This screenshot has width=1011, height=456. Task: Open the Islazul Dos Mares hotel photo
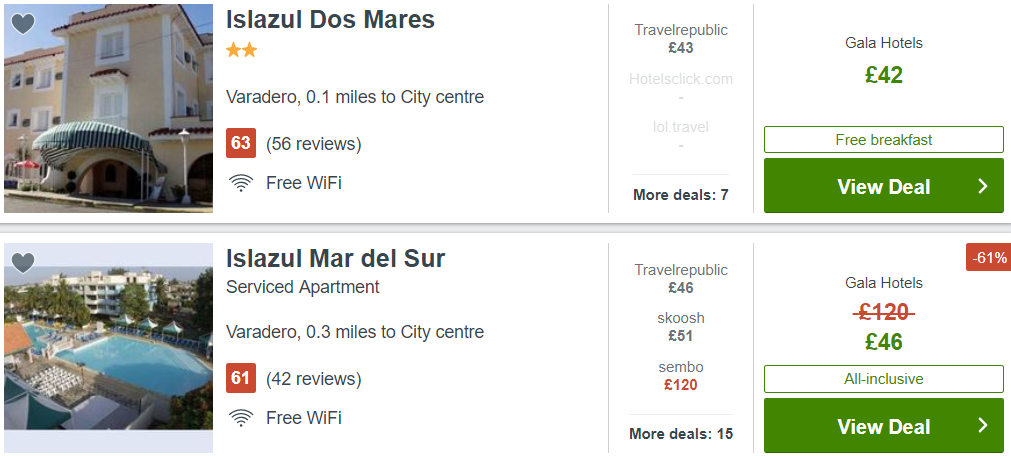[x=108, y=108]
